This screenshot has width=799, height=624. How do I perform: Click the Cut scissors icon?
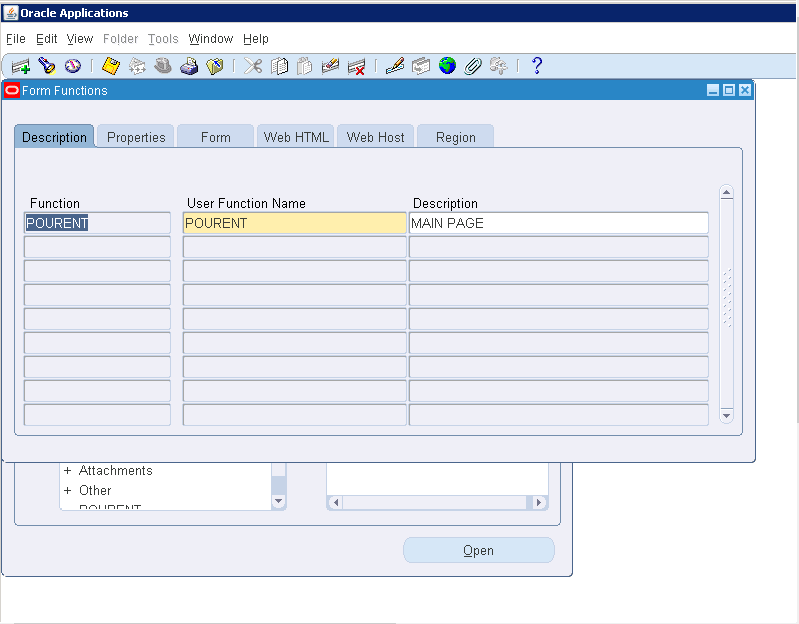pos(253,66)
